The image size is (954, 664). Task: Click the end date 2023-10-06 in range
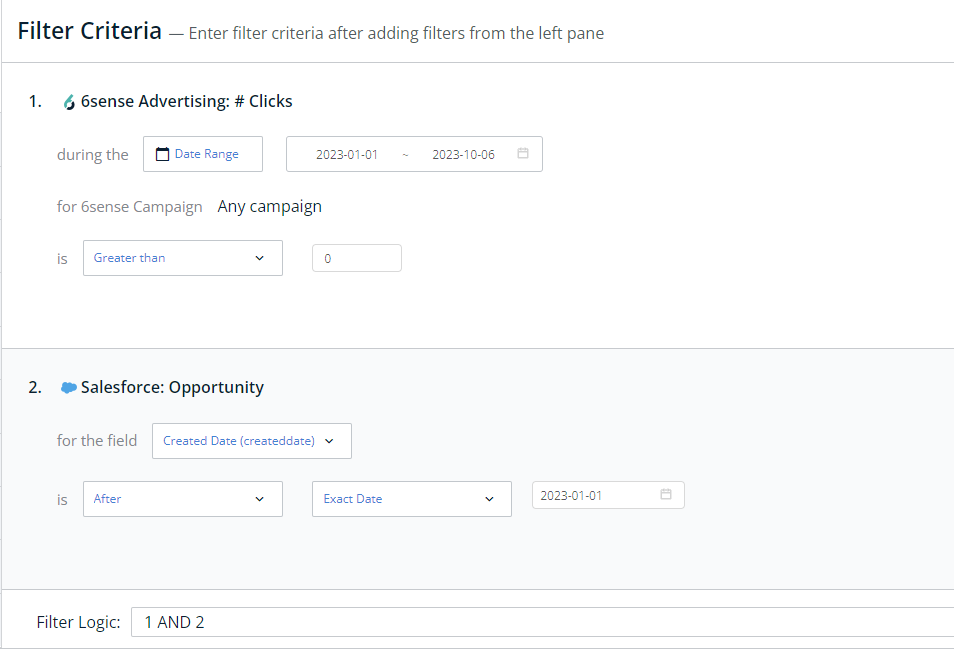[x=464, y=155]
